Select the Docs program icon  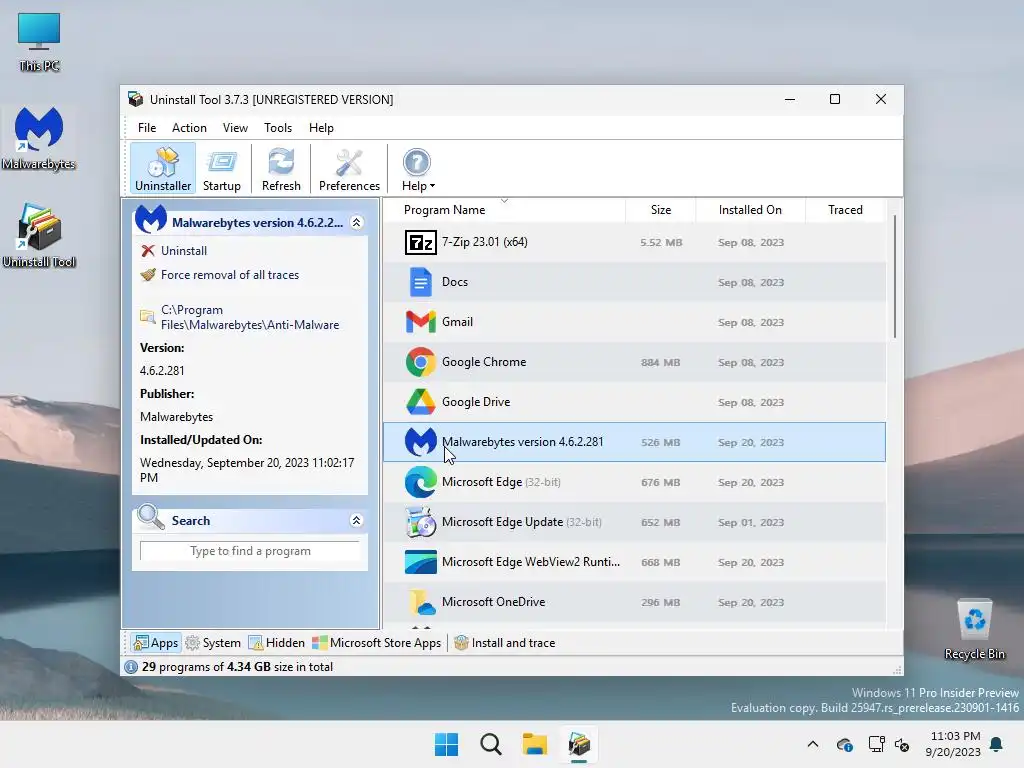pyautogui.click(x=421, y=282)
